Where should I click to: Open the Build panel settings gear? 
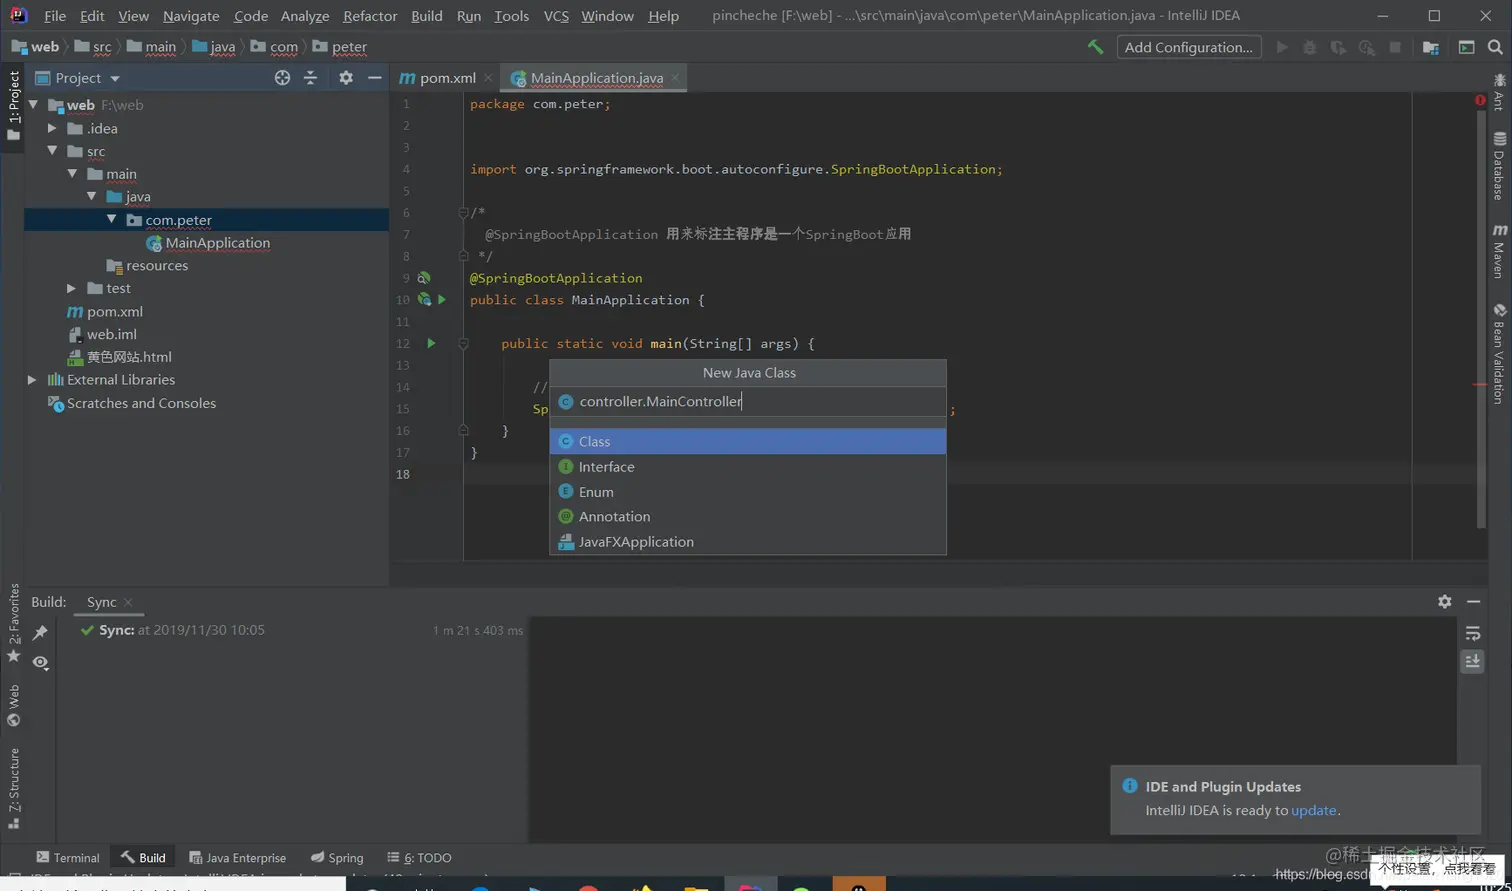[1445, 601]
